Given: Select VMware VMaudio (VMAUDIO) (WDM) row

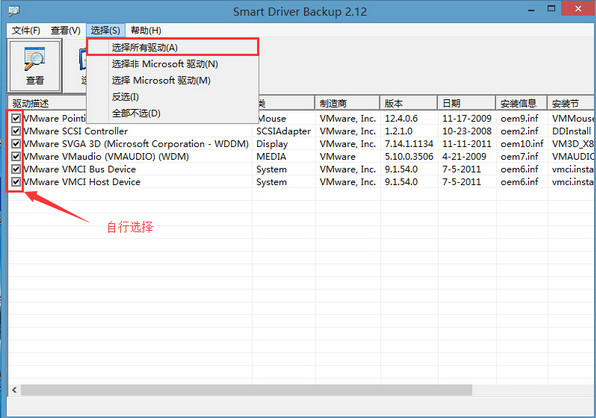Looking at the screenshot, I should pyautogui.click(x=106, y=156).
